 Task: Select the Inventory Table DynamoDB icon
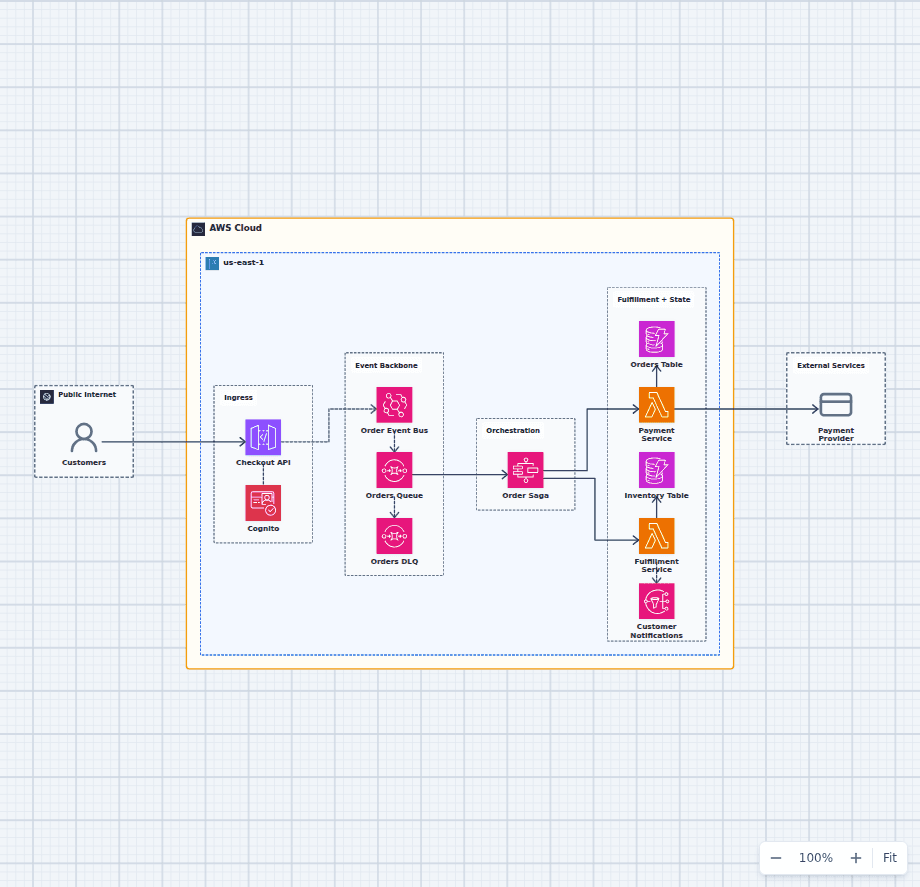tap(657, 470)
